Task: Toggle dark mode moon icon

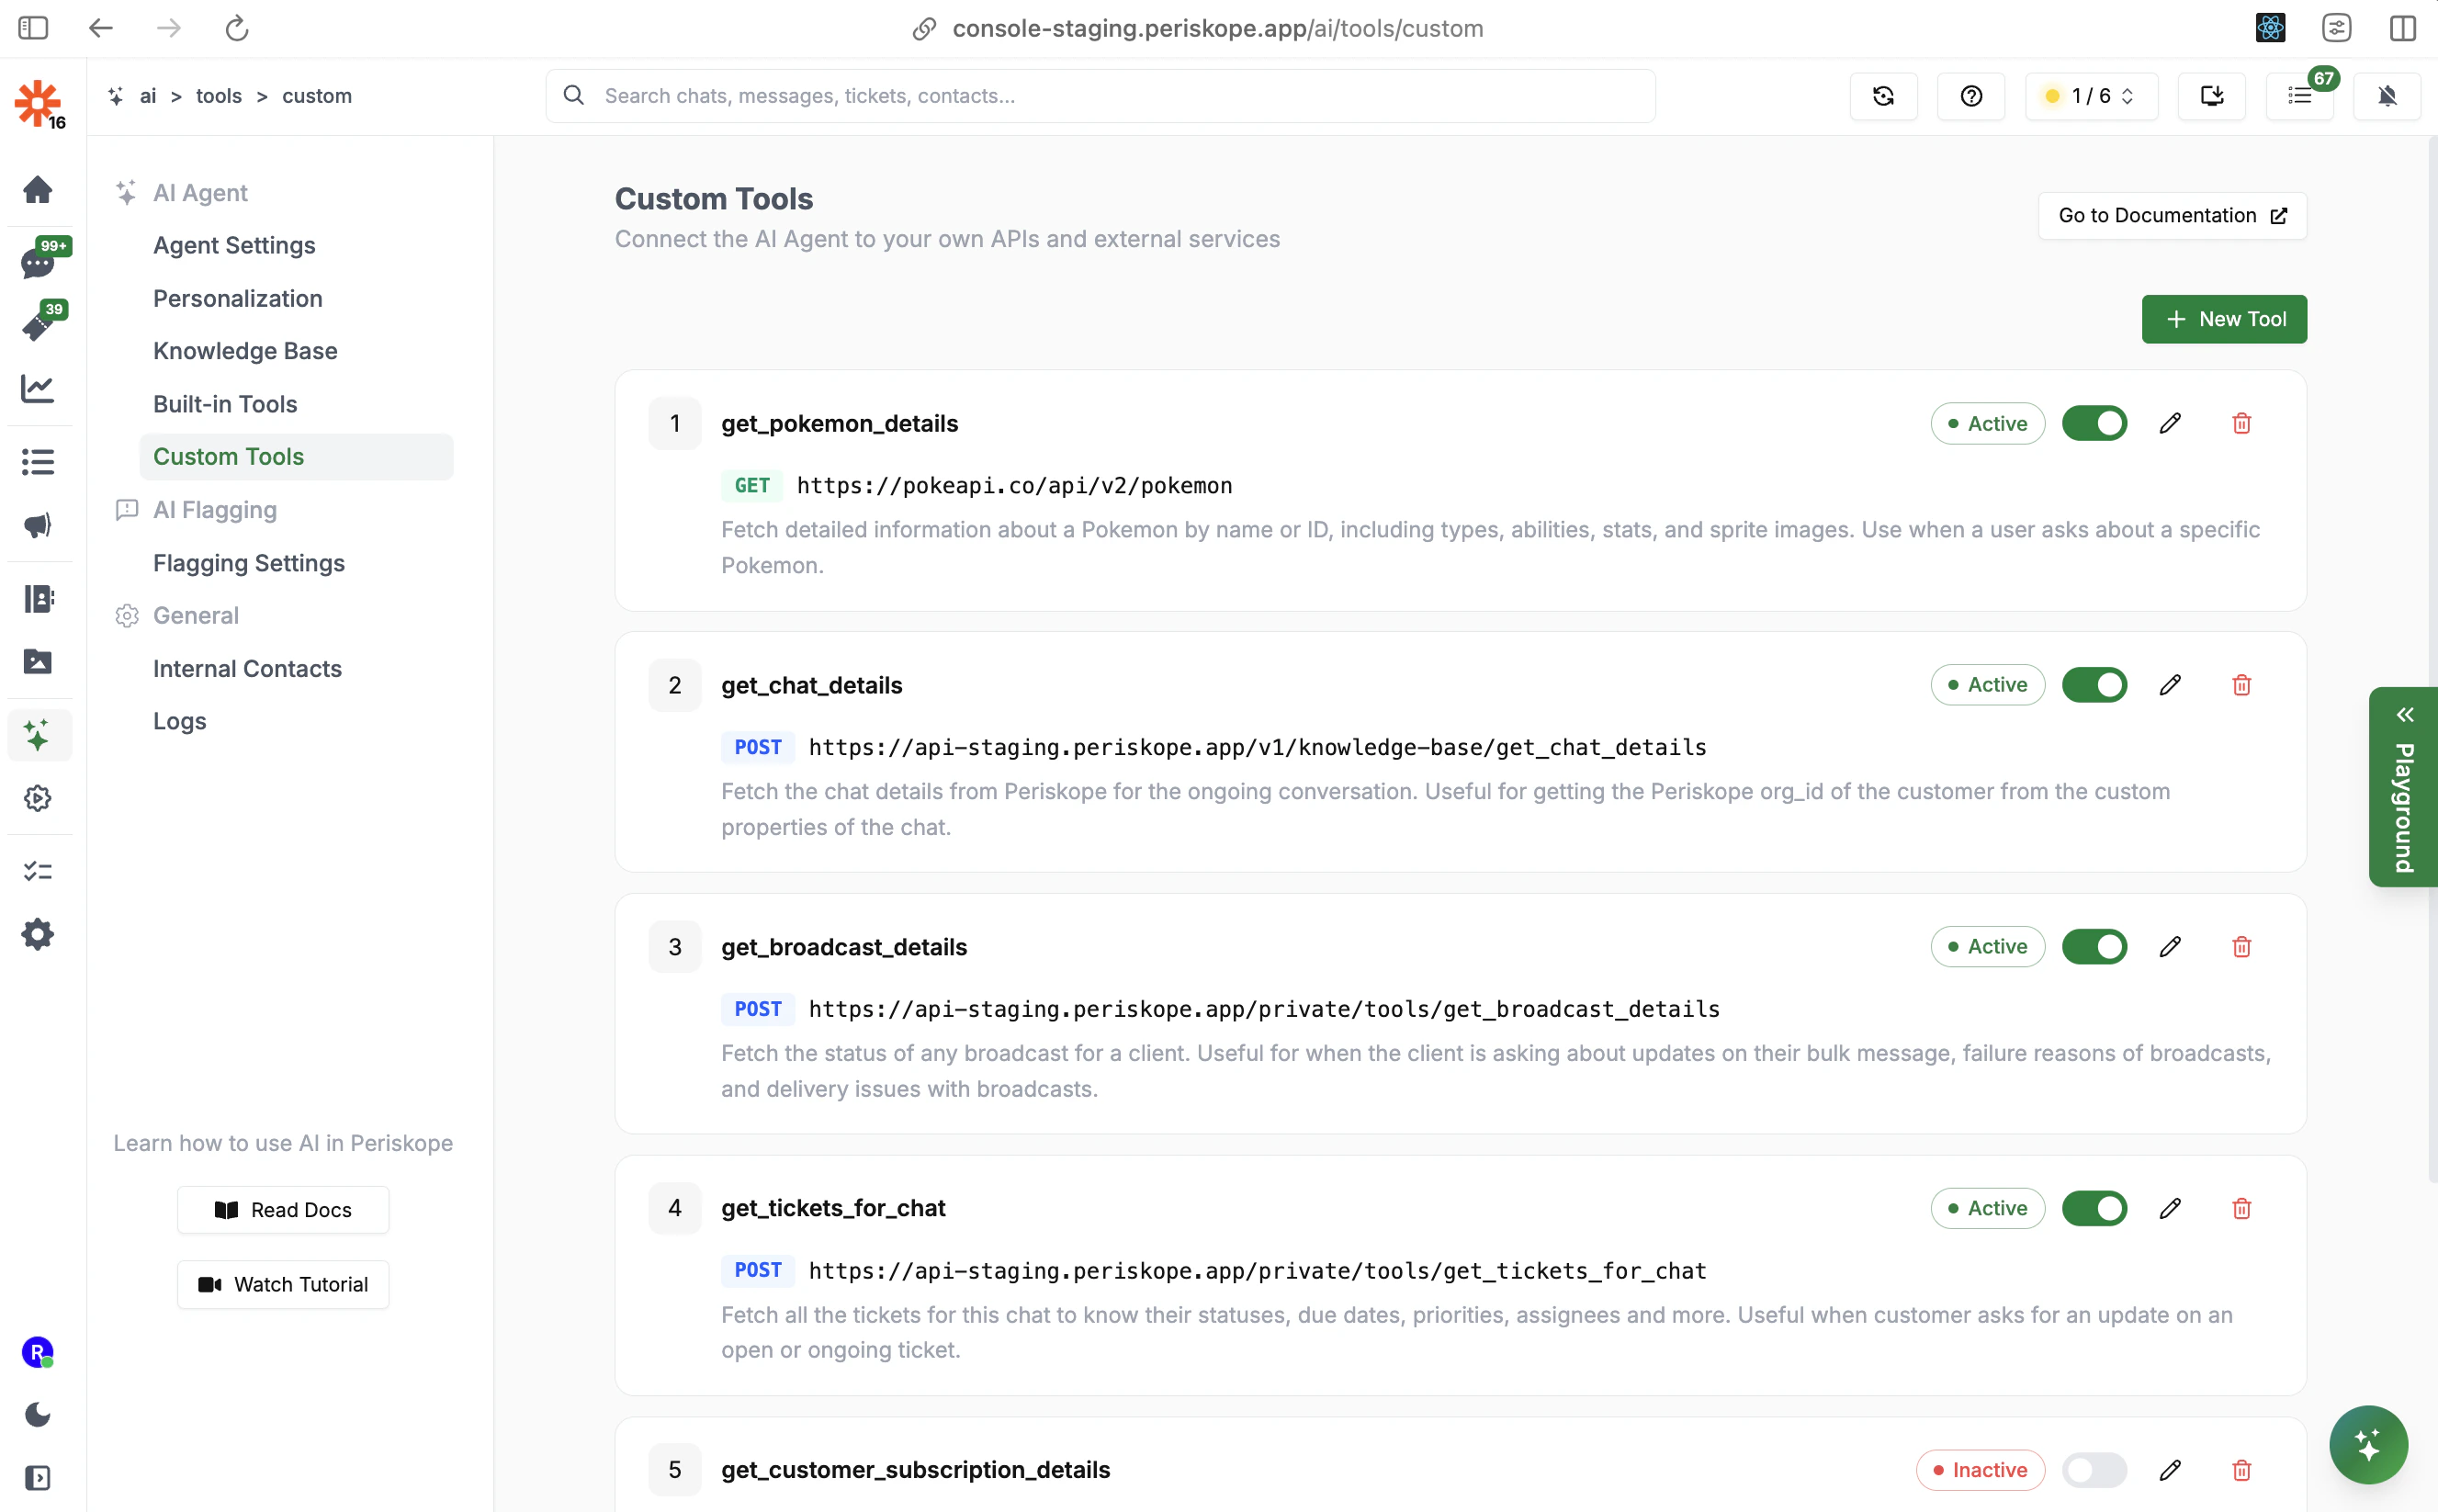Action: (x=38, y=1414)
